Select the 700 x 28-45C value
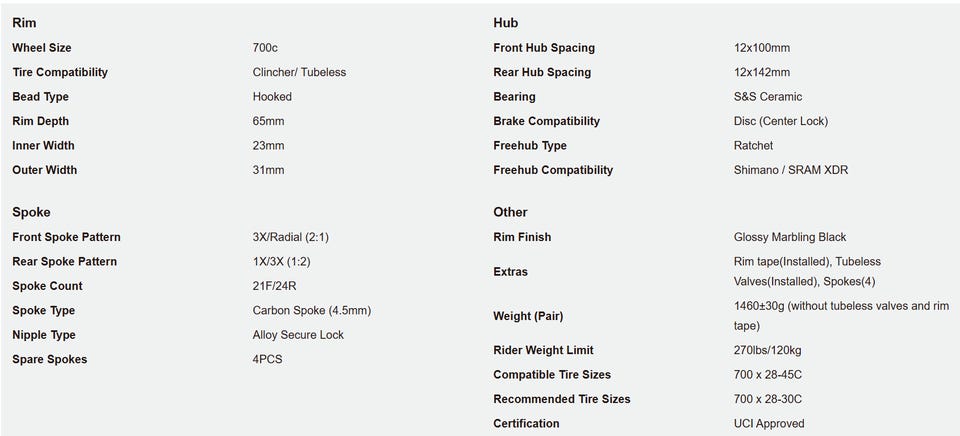Viewport: 960px width, 436px height. click(x=768, y=375)
